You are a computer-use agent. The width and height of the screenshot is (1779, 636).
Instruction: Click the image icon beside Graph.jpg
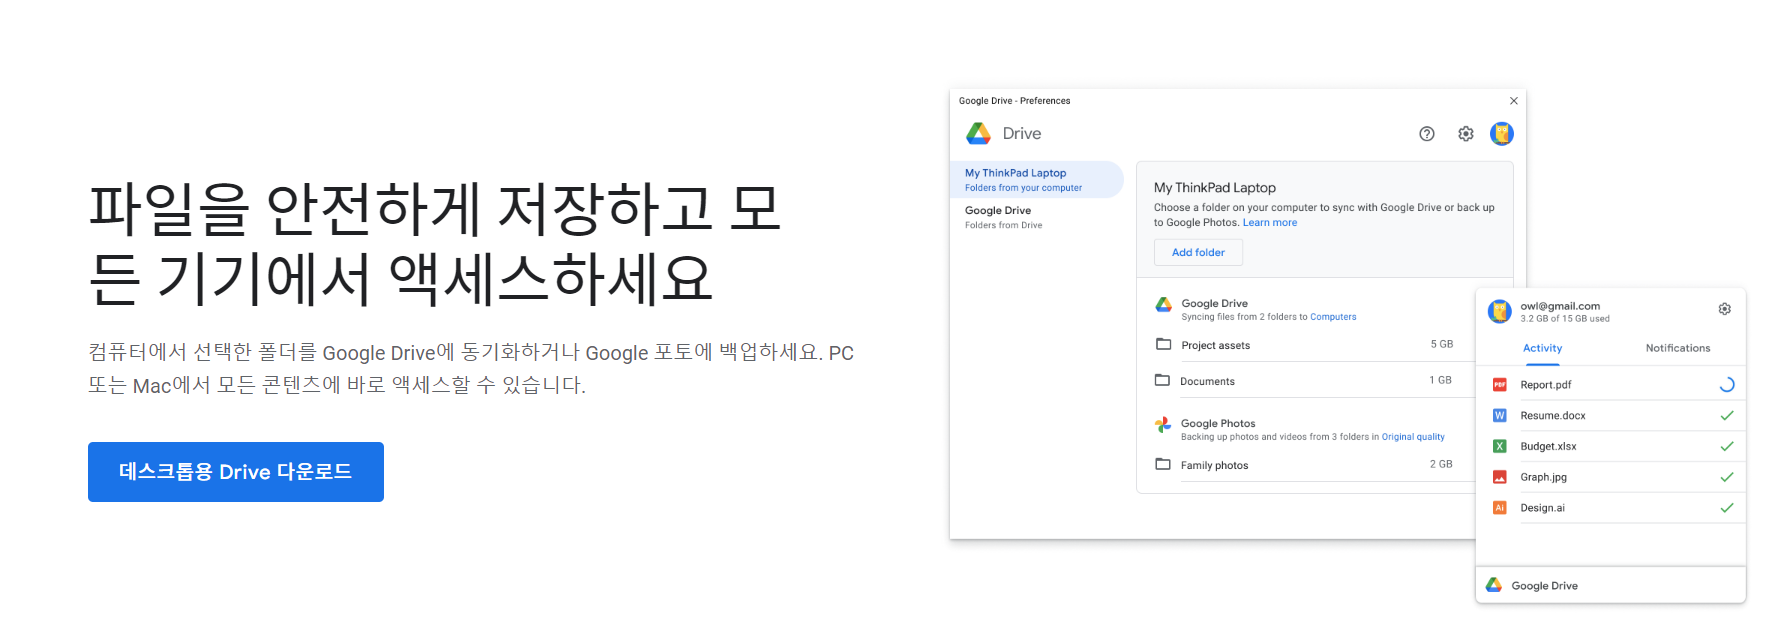pos(1500,477)
